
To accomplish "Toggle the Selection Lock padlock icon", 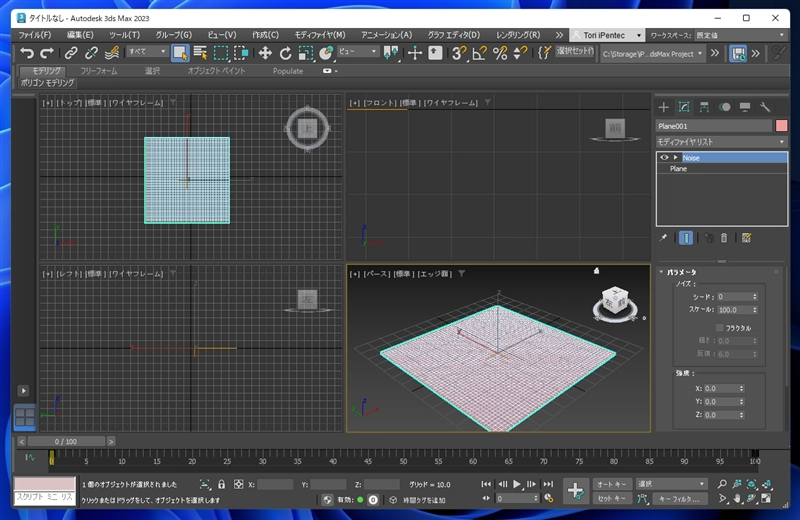I will click(x=221, y=484).
